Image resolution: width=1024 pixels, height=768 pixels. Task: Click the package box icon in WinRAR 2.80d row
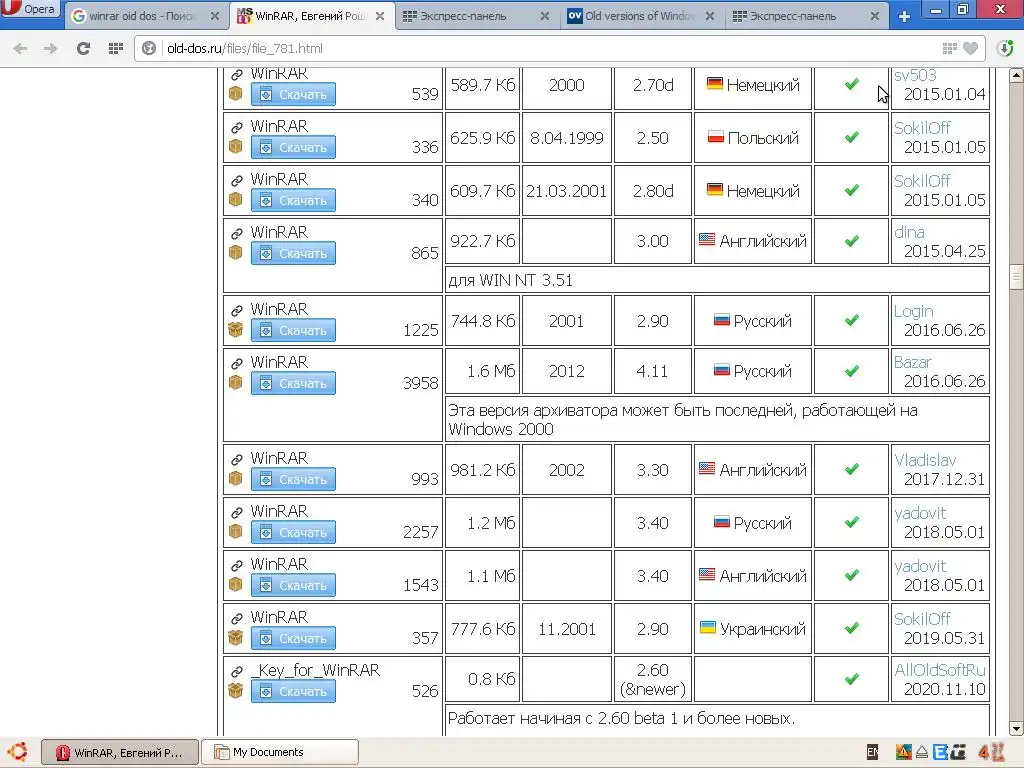coord(236,200)
